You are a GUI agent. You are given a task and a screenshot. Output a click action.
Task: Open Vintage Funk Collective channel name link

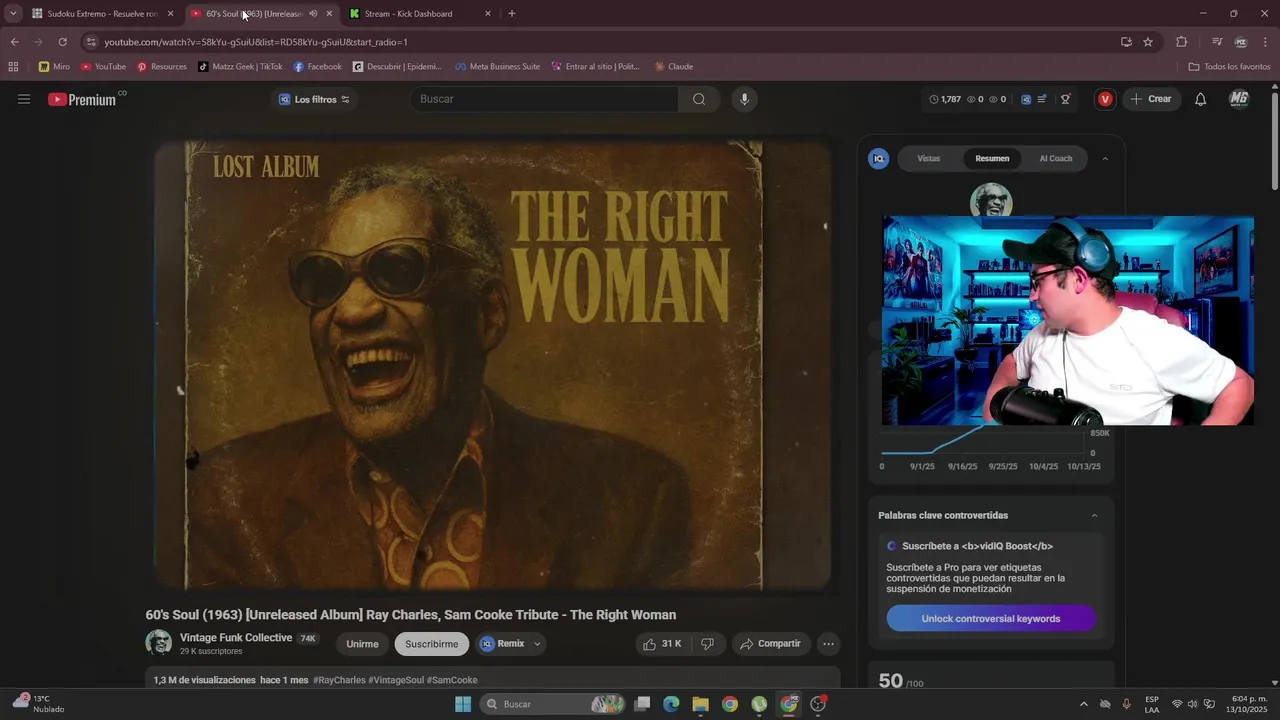pyautogui.click(x=236, y=638)
